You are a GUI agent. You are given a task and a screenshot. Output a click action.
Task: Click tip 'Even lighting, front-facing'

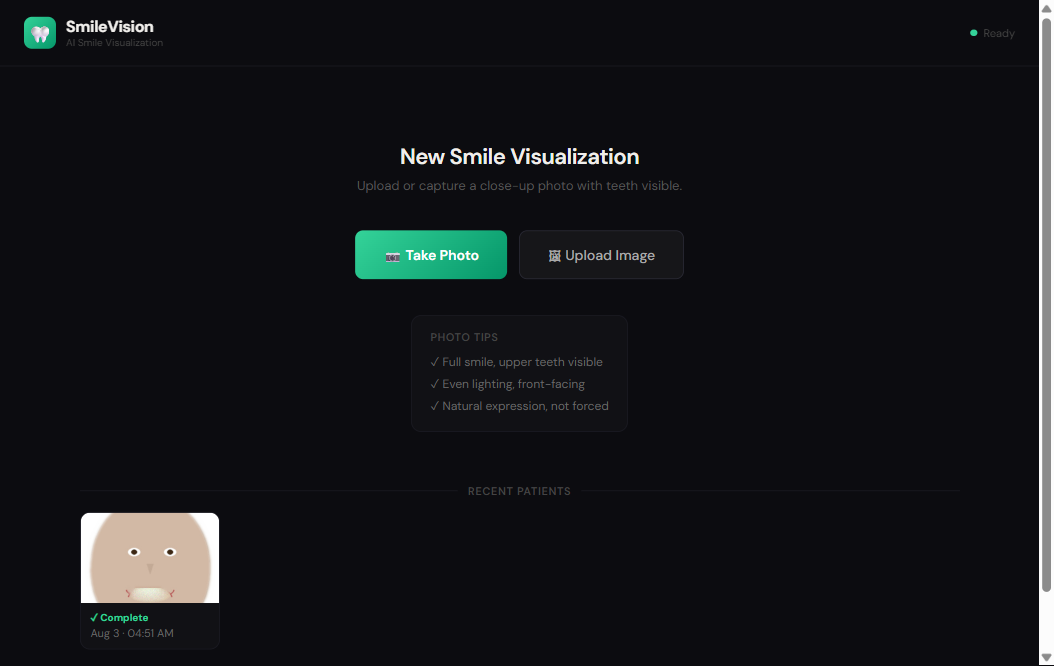point(508,384)
